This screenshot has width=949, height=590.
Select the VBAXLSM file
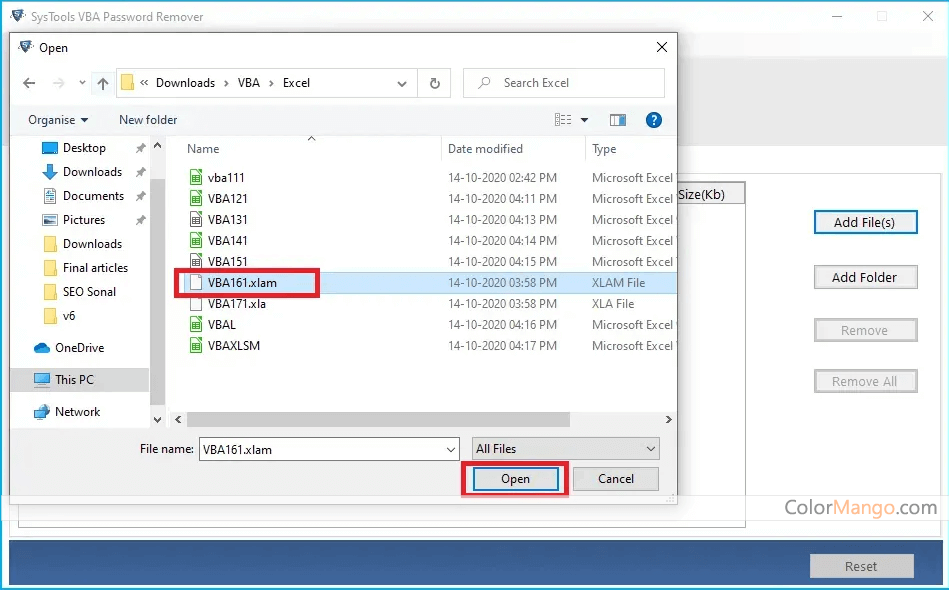click(234, 346)
